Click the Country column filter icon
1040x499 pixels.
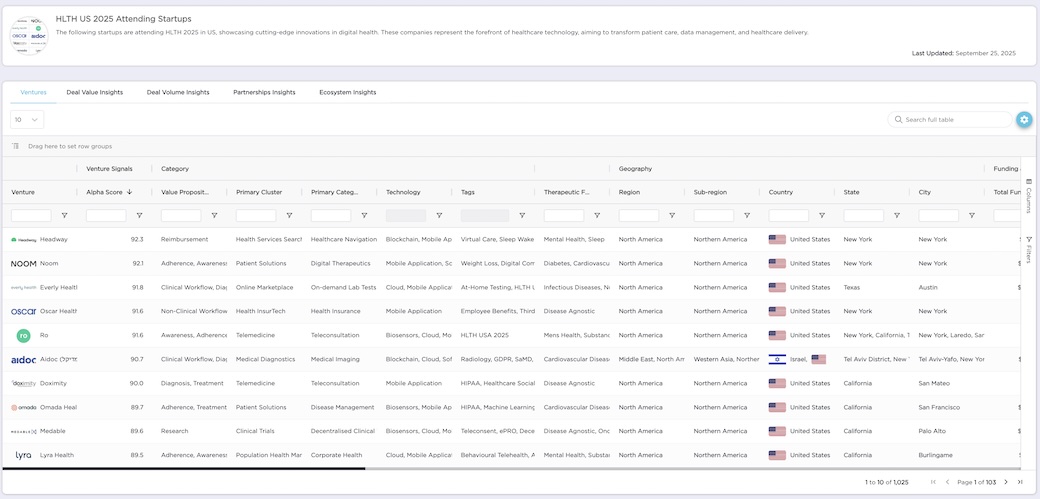[x=822, y=216]
